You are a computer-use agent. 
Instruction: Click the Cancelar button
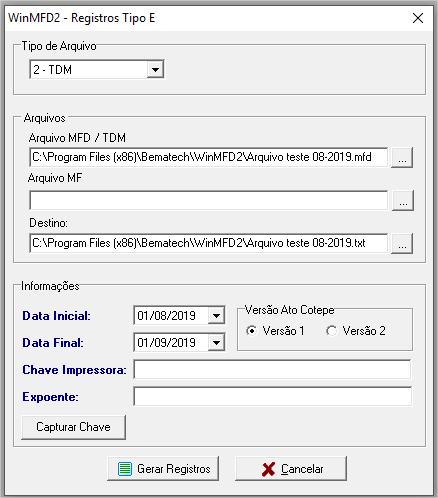tap(291, 469)
